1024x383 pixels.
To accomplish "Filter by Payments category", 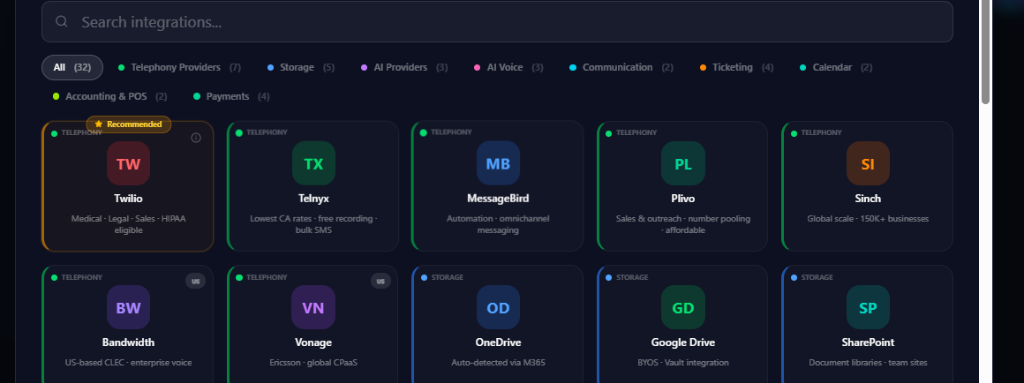I will 232,97.
